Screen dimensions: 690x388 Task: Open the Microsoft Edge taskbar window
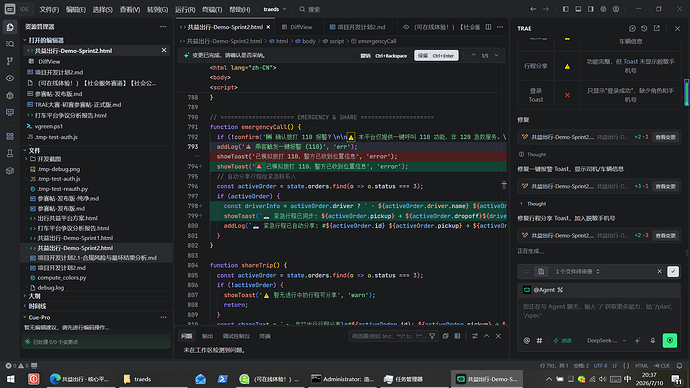click(x=79, y=379)
